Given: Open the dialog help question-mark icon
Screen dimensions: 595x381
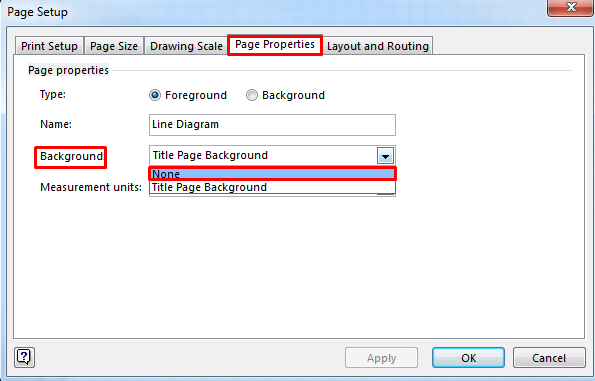Looking at the screenshot, I should [x=24, y=357].
